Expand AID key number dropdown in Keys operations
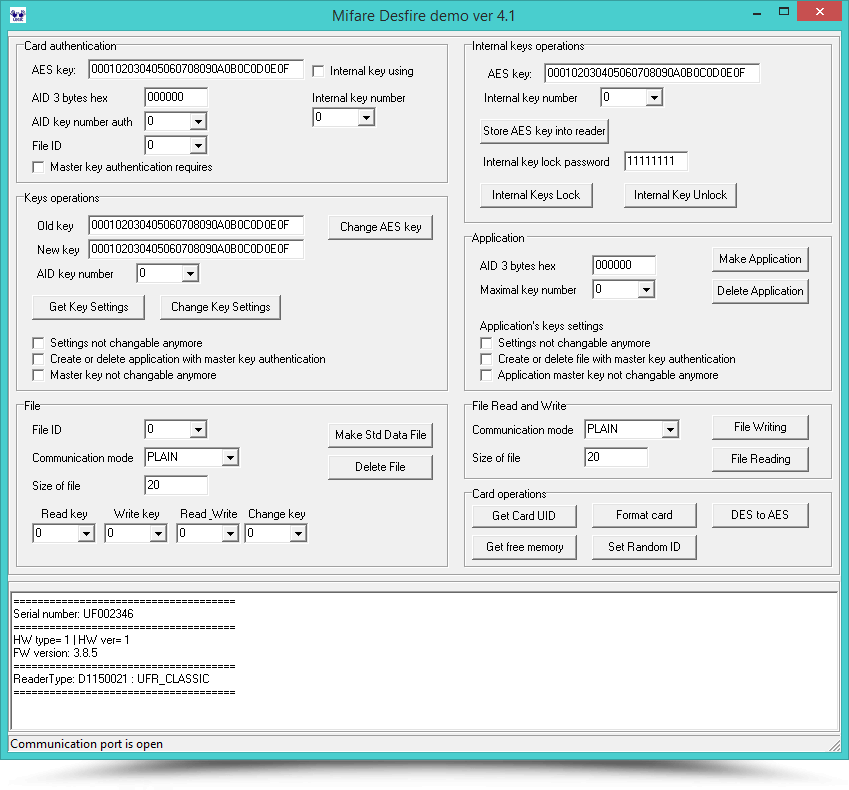This screenshot has height=790, width=849. 190,273
